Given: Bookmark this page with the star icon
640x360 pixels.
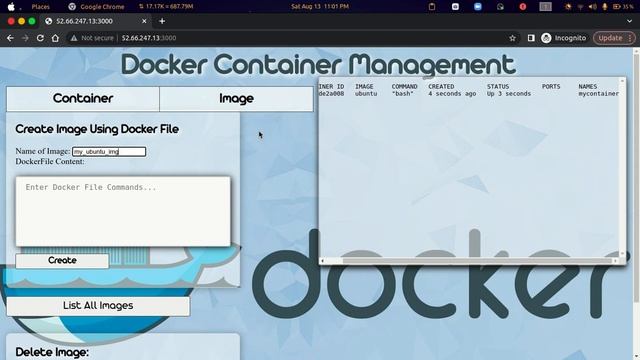Looking at the screenshot, I should tap(513, 38).
